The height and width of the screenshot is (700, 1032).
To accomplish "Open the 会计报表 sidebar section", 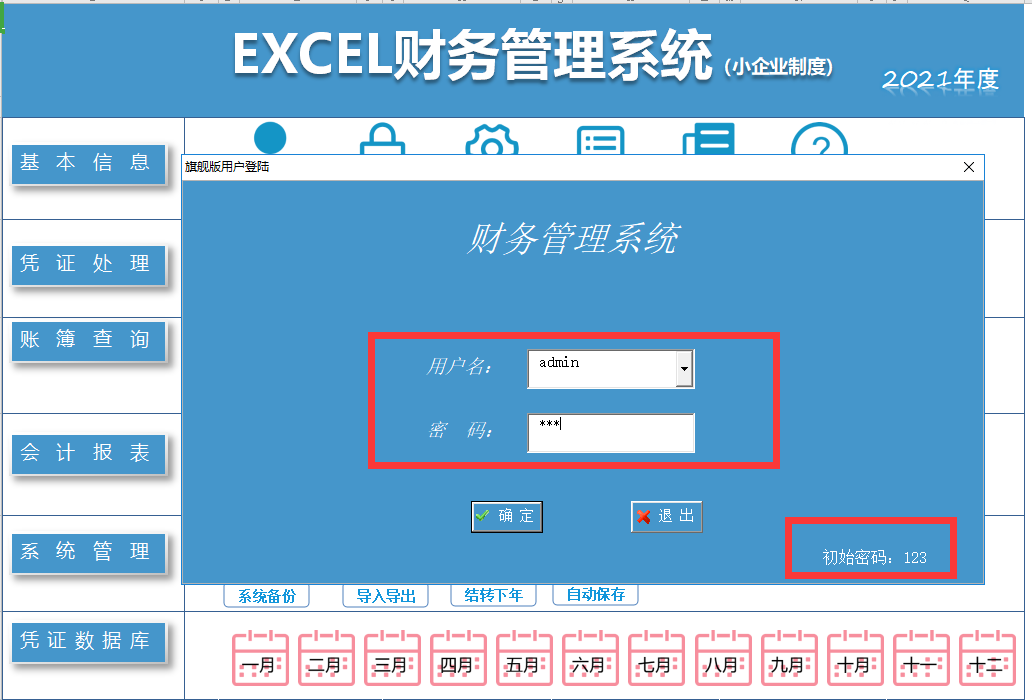I will tap(88, 453).
